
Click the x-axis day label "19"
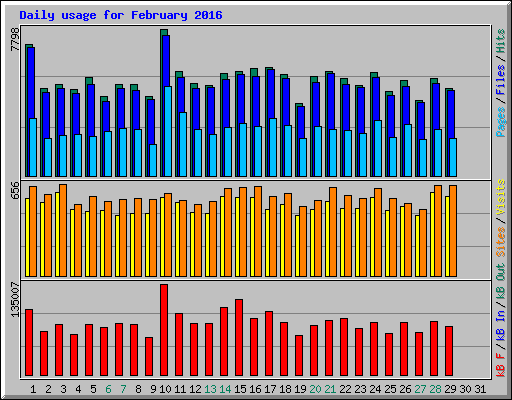tap(300, 389)
